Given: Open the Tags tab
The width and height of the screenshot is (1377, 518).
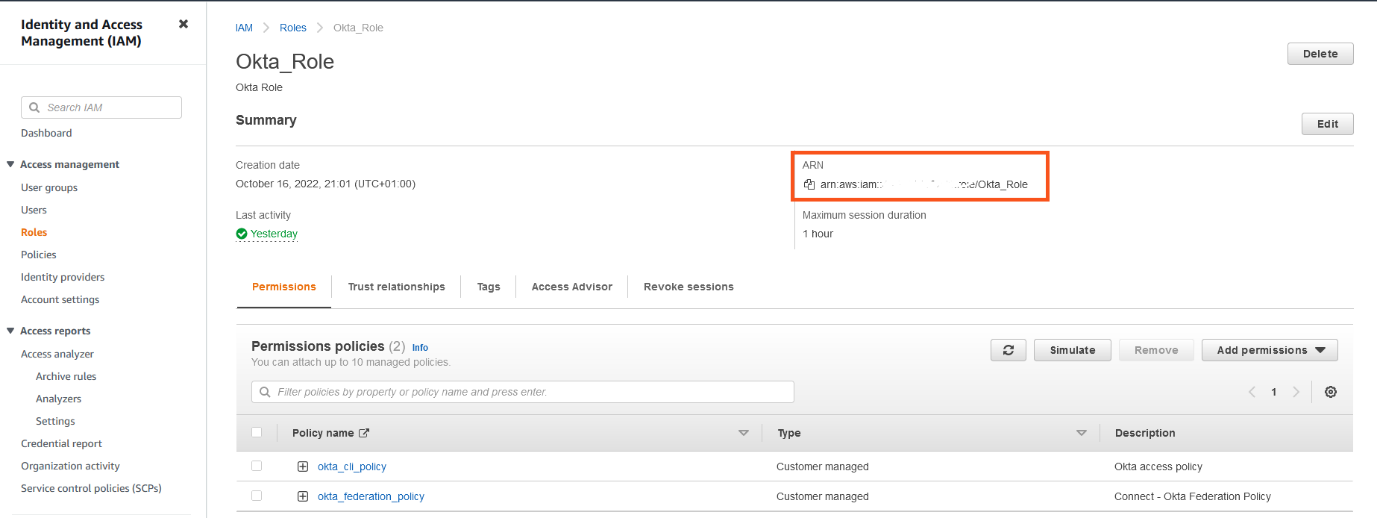Looking at the screenshot, I should pos(488,287).
